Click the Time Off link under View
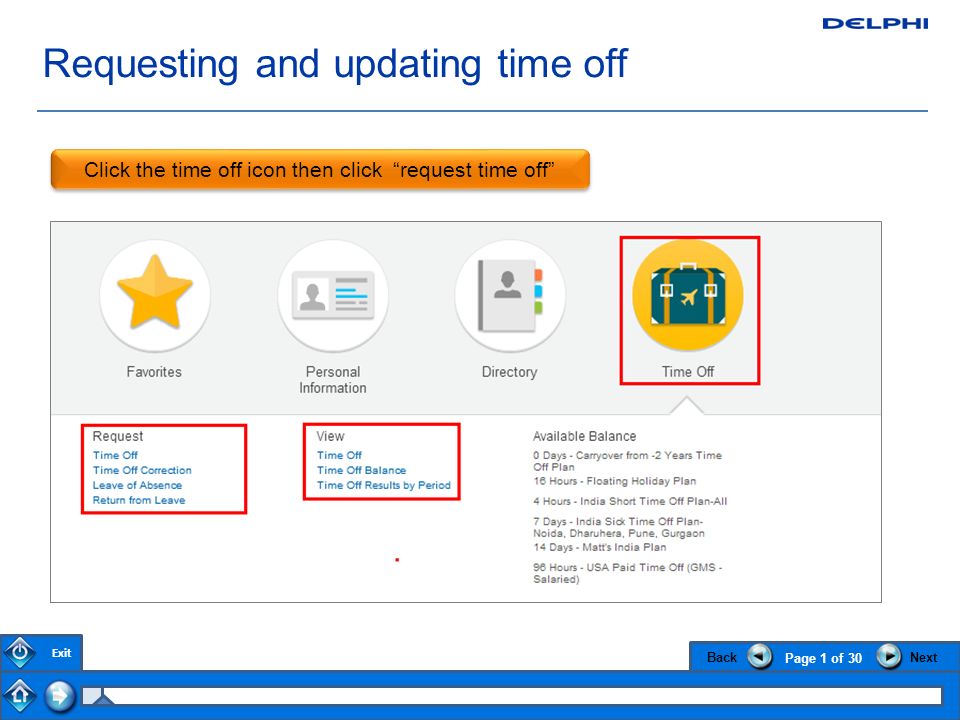 coord(339,455)
